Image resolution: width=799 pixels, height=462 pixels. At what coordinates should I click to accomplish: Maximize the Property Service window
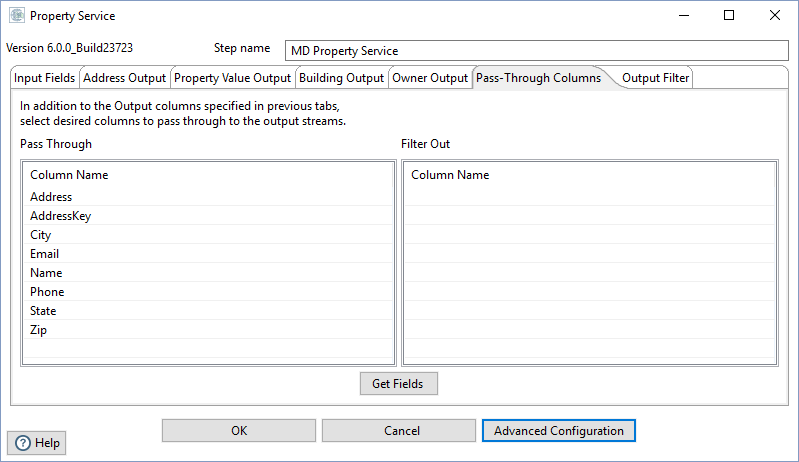pos(729,16)
